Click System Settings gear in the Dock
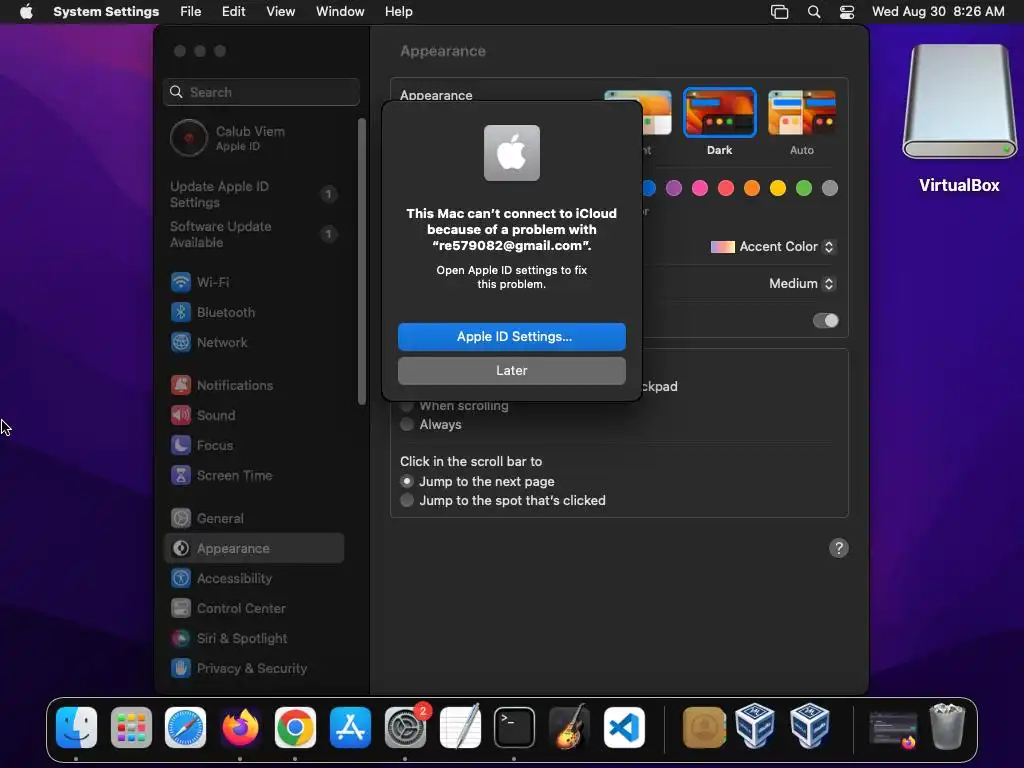 [x=405, y=727]
